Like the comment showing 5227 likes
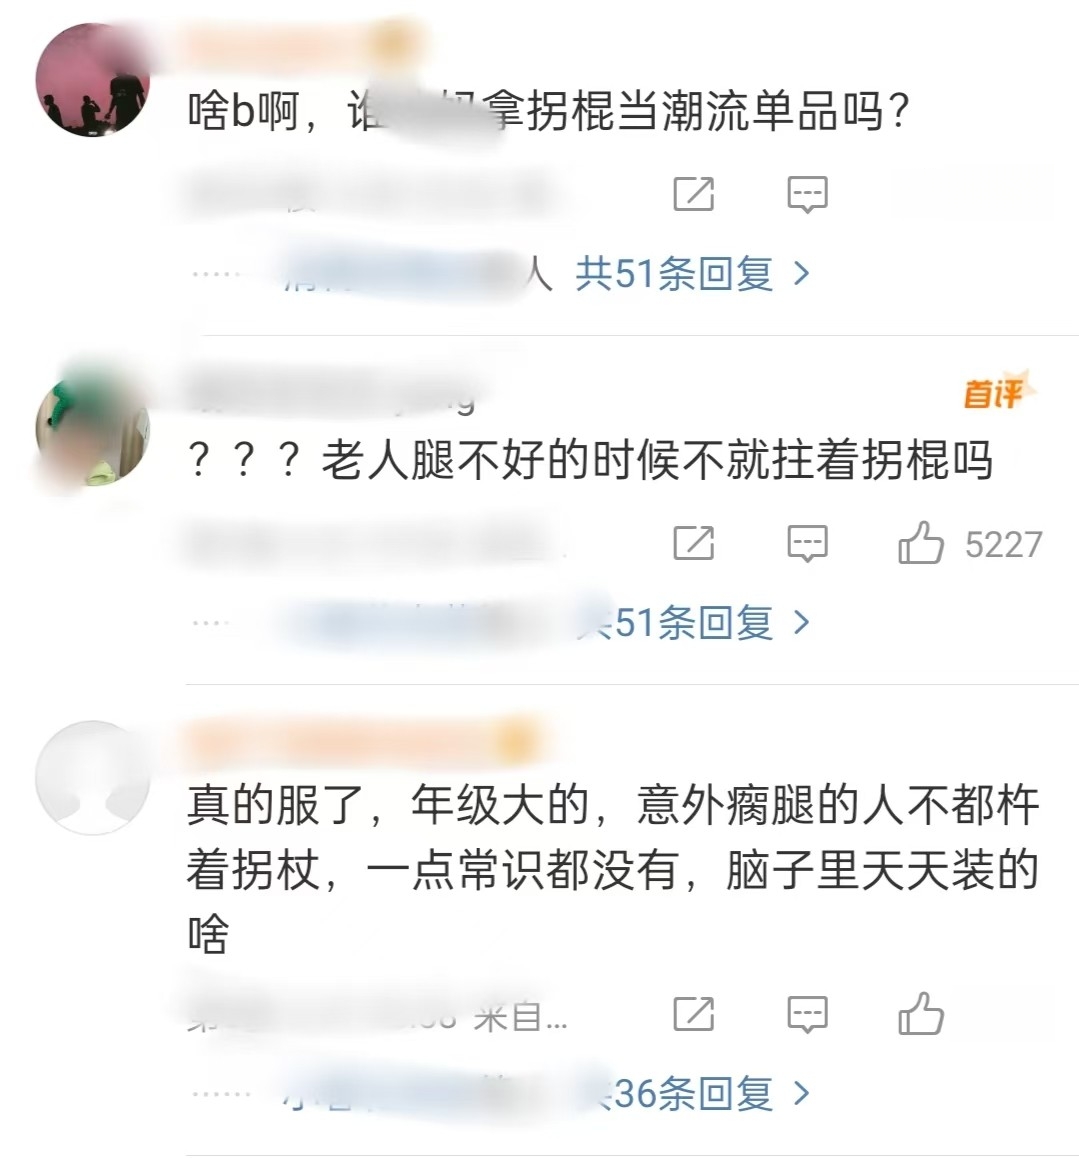Screen dimensions: 1079x1158 pyautogui.click(x=920, y=543)
